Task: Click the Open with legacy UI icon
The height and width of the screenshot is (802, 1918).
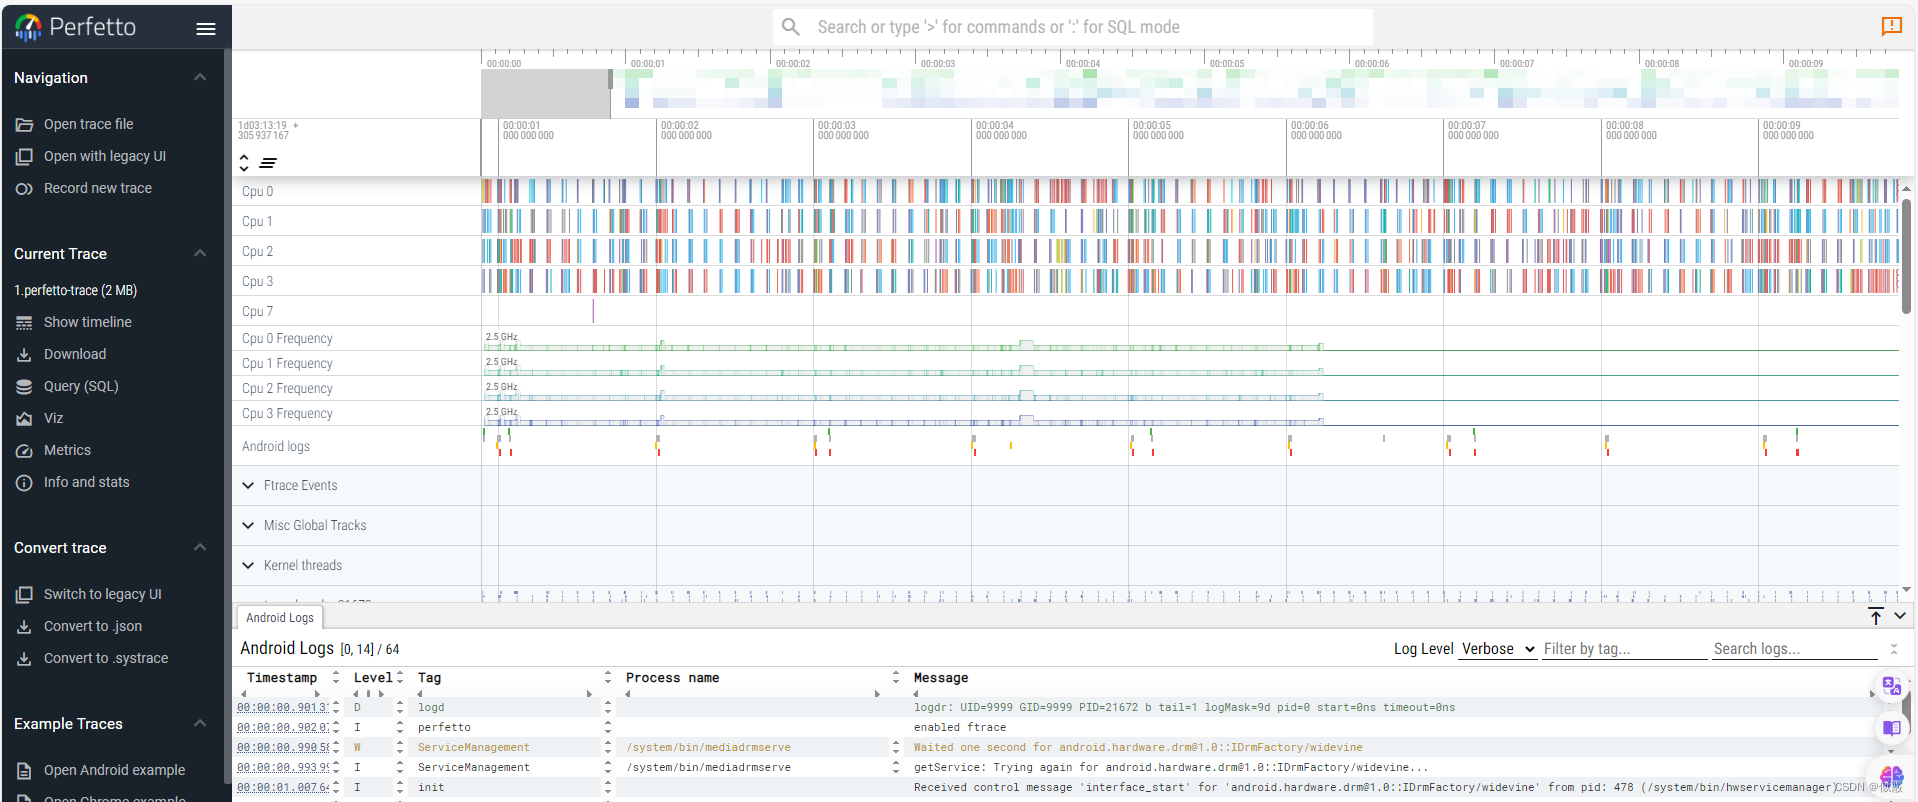Action: [x=24, y=157]
